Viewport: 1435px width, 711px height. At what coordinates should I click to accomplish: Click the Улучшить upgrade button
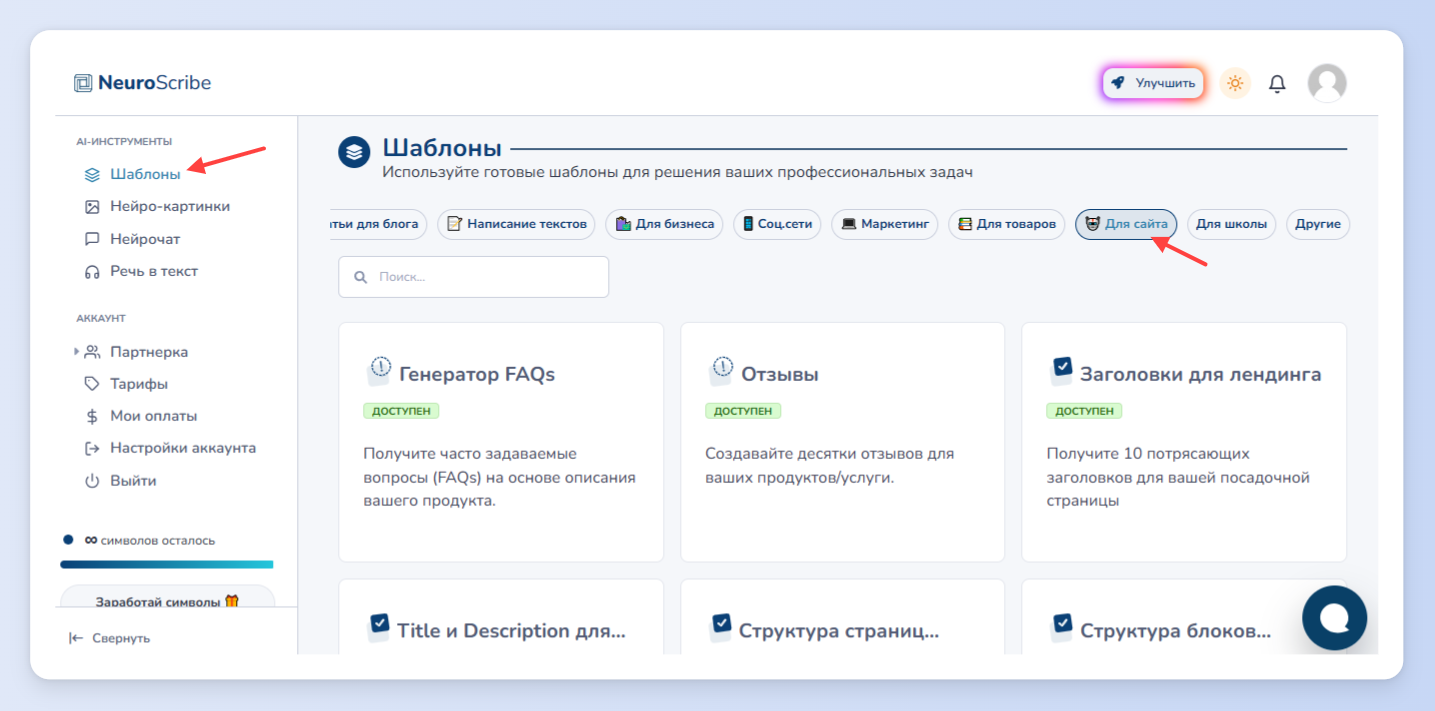click(x=1153, y=83)
